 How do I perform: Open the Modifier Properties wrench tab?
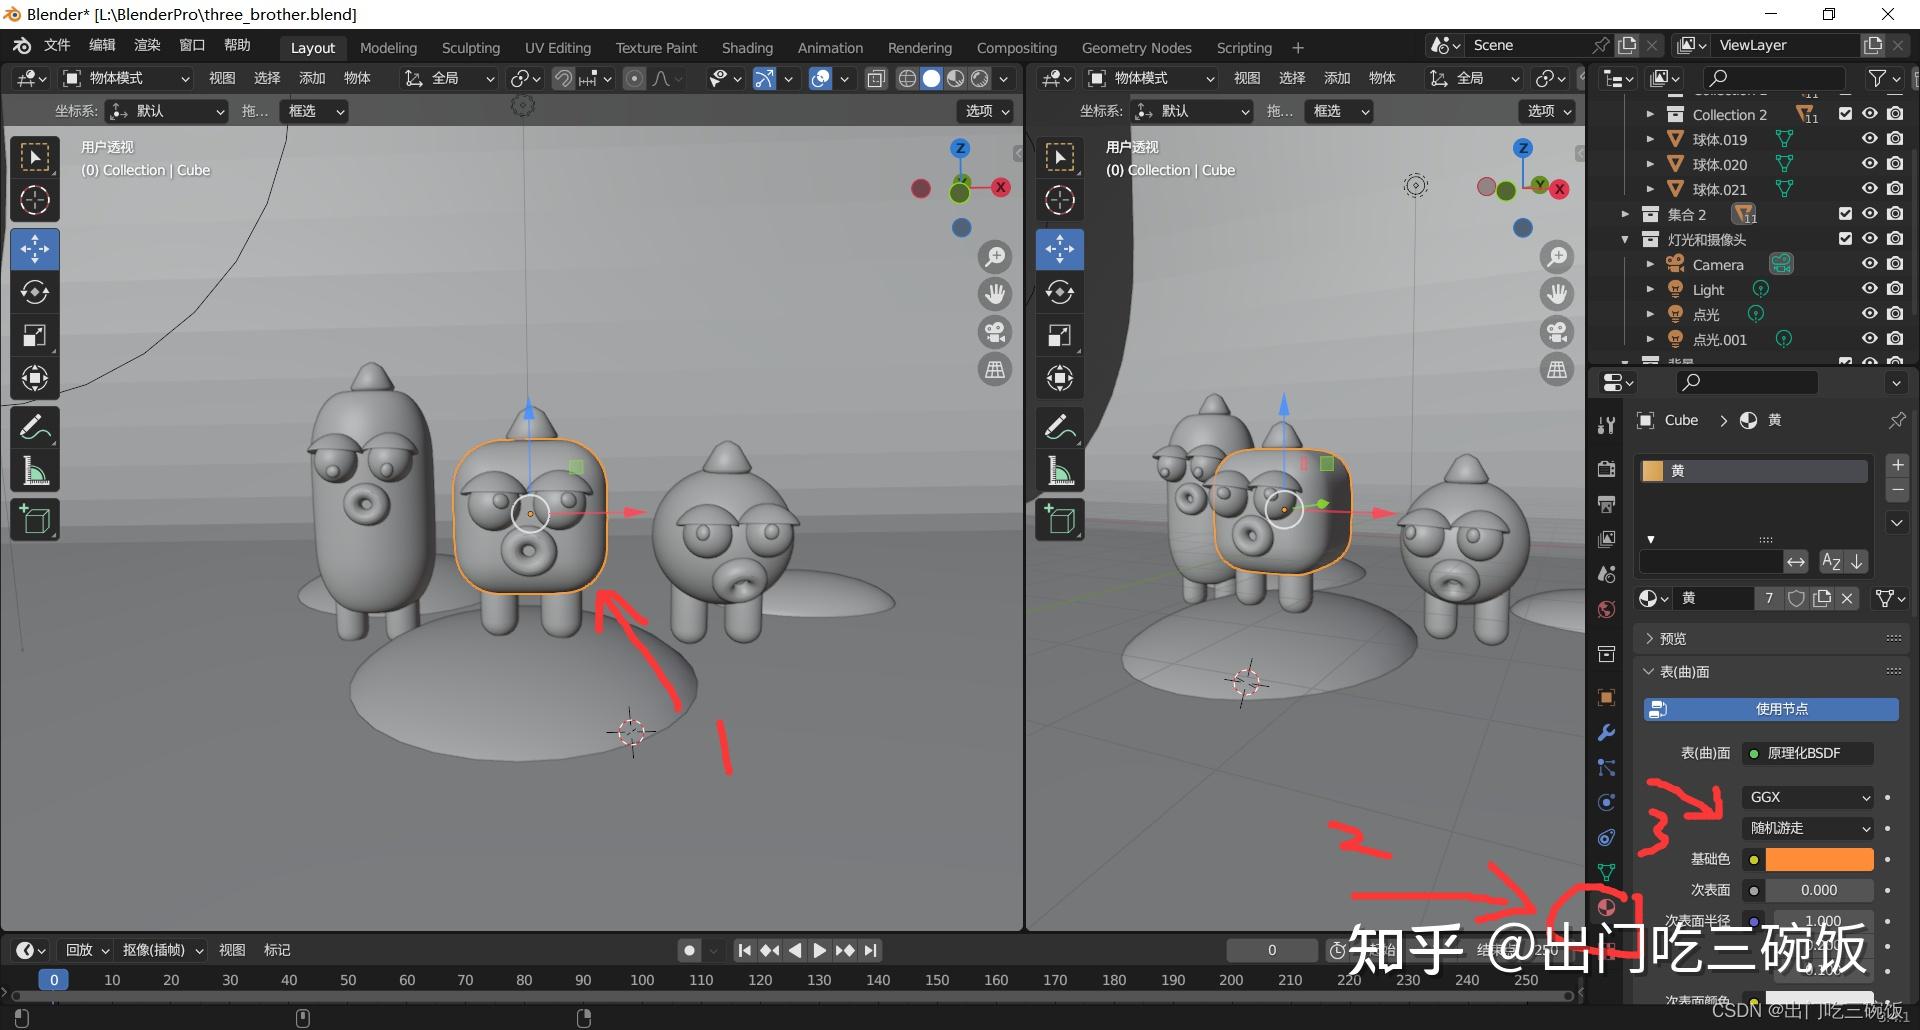click(x=1606, y=733)
